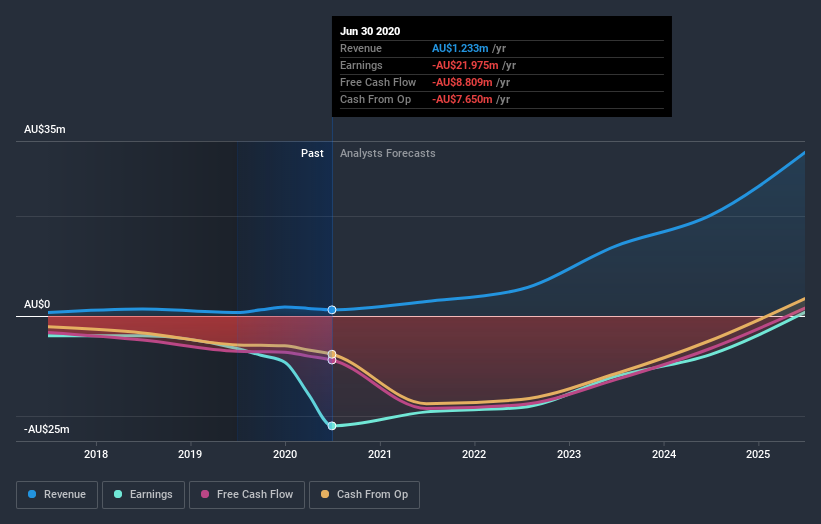Viewport: 821px width, 524px height.
Task: Select the Revenue data point at Jun 2020
Action: [x=332, y=310]
